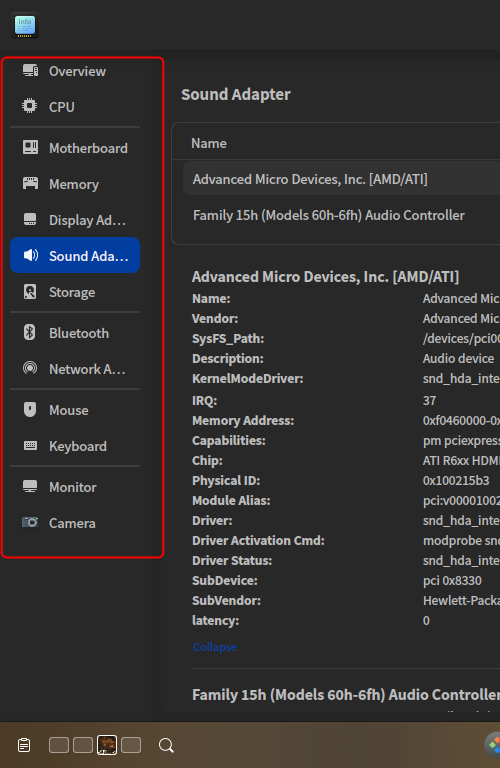
Task: Switch to the third workspace thumbnail
Action: point(107,745)
